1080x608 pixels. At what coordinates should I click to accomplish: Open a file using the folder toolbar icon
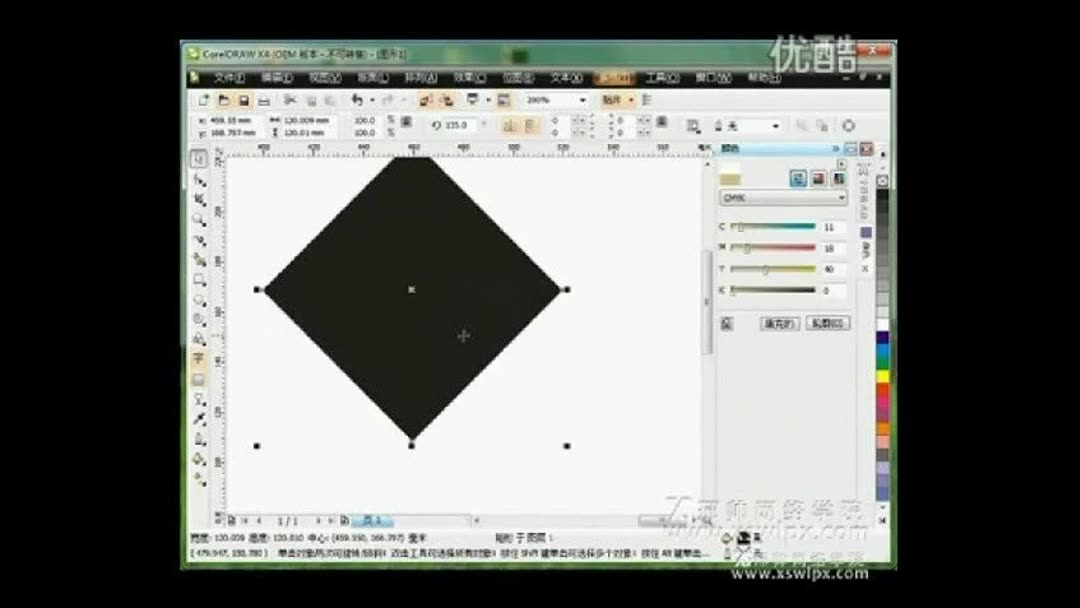click(x=224, y=100)
